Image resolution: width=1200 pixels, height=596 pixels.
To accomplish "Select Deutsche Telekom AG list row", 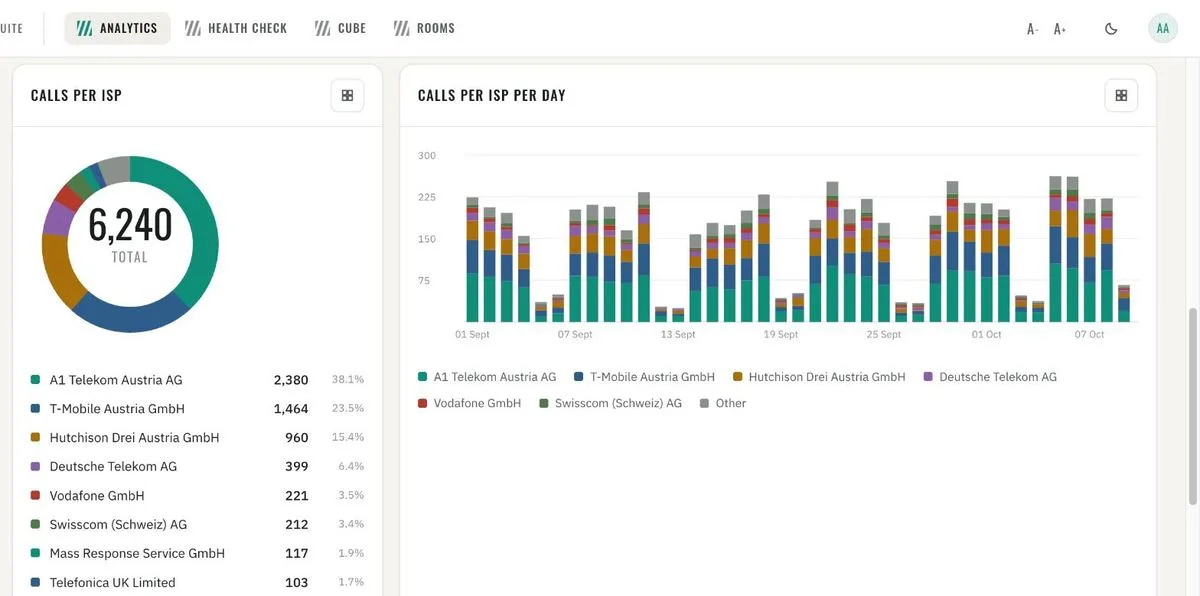I will [x=197, y=467].
